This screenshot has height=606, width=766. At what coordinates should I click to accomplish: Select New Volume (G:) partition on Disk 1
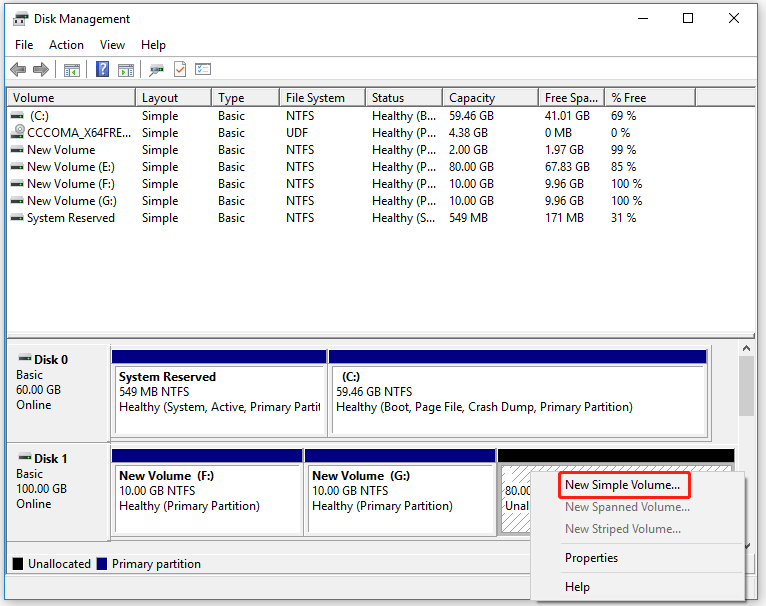coord(400,492)
